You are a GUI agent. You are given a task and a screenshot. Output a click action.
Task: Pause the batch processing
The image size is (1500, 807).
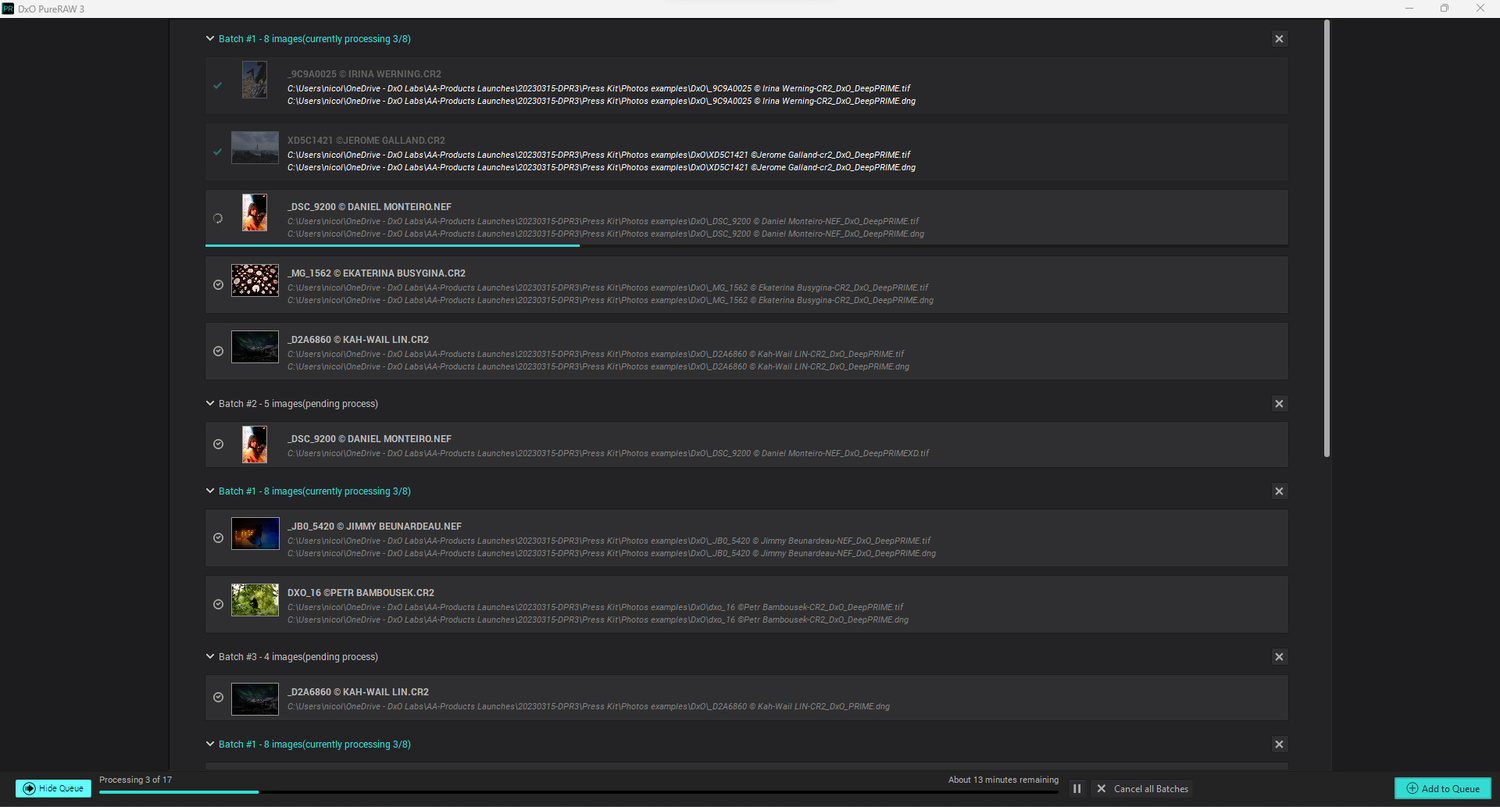click(1077, 789)
